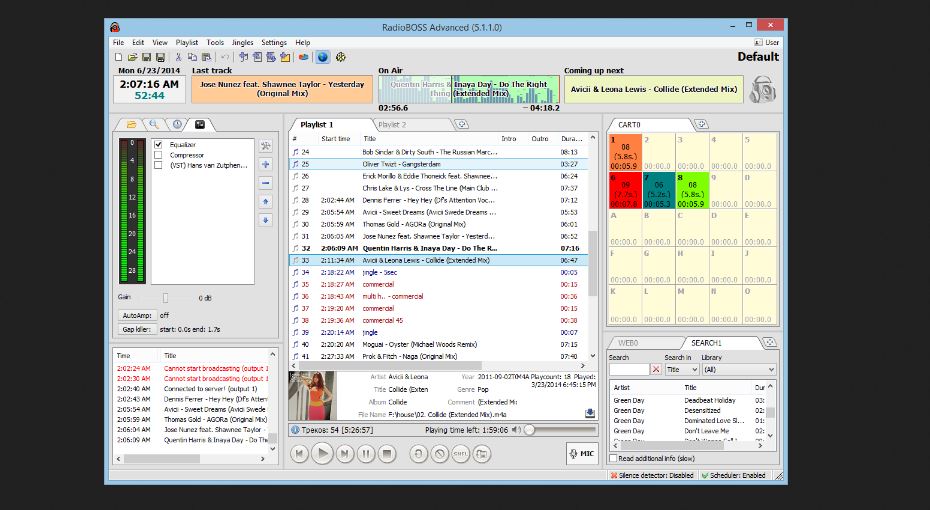Click the film reel toolbar icon
930x510 pixels.
pyautogui.click(x=341, y=58)
